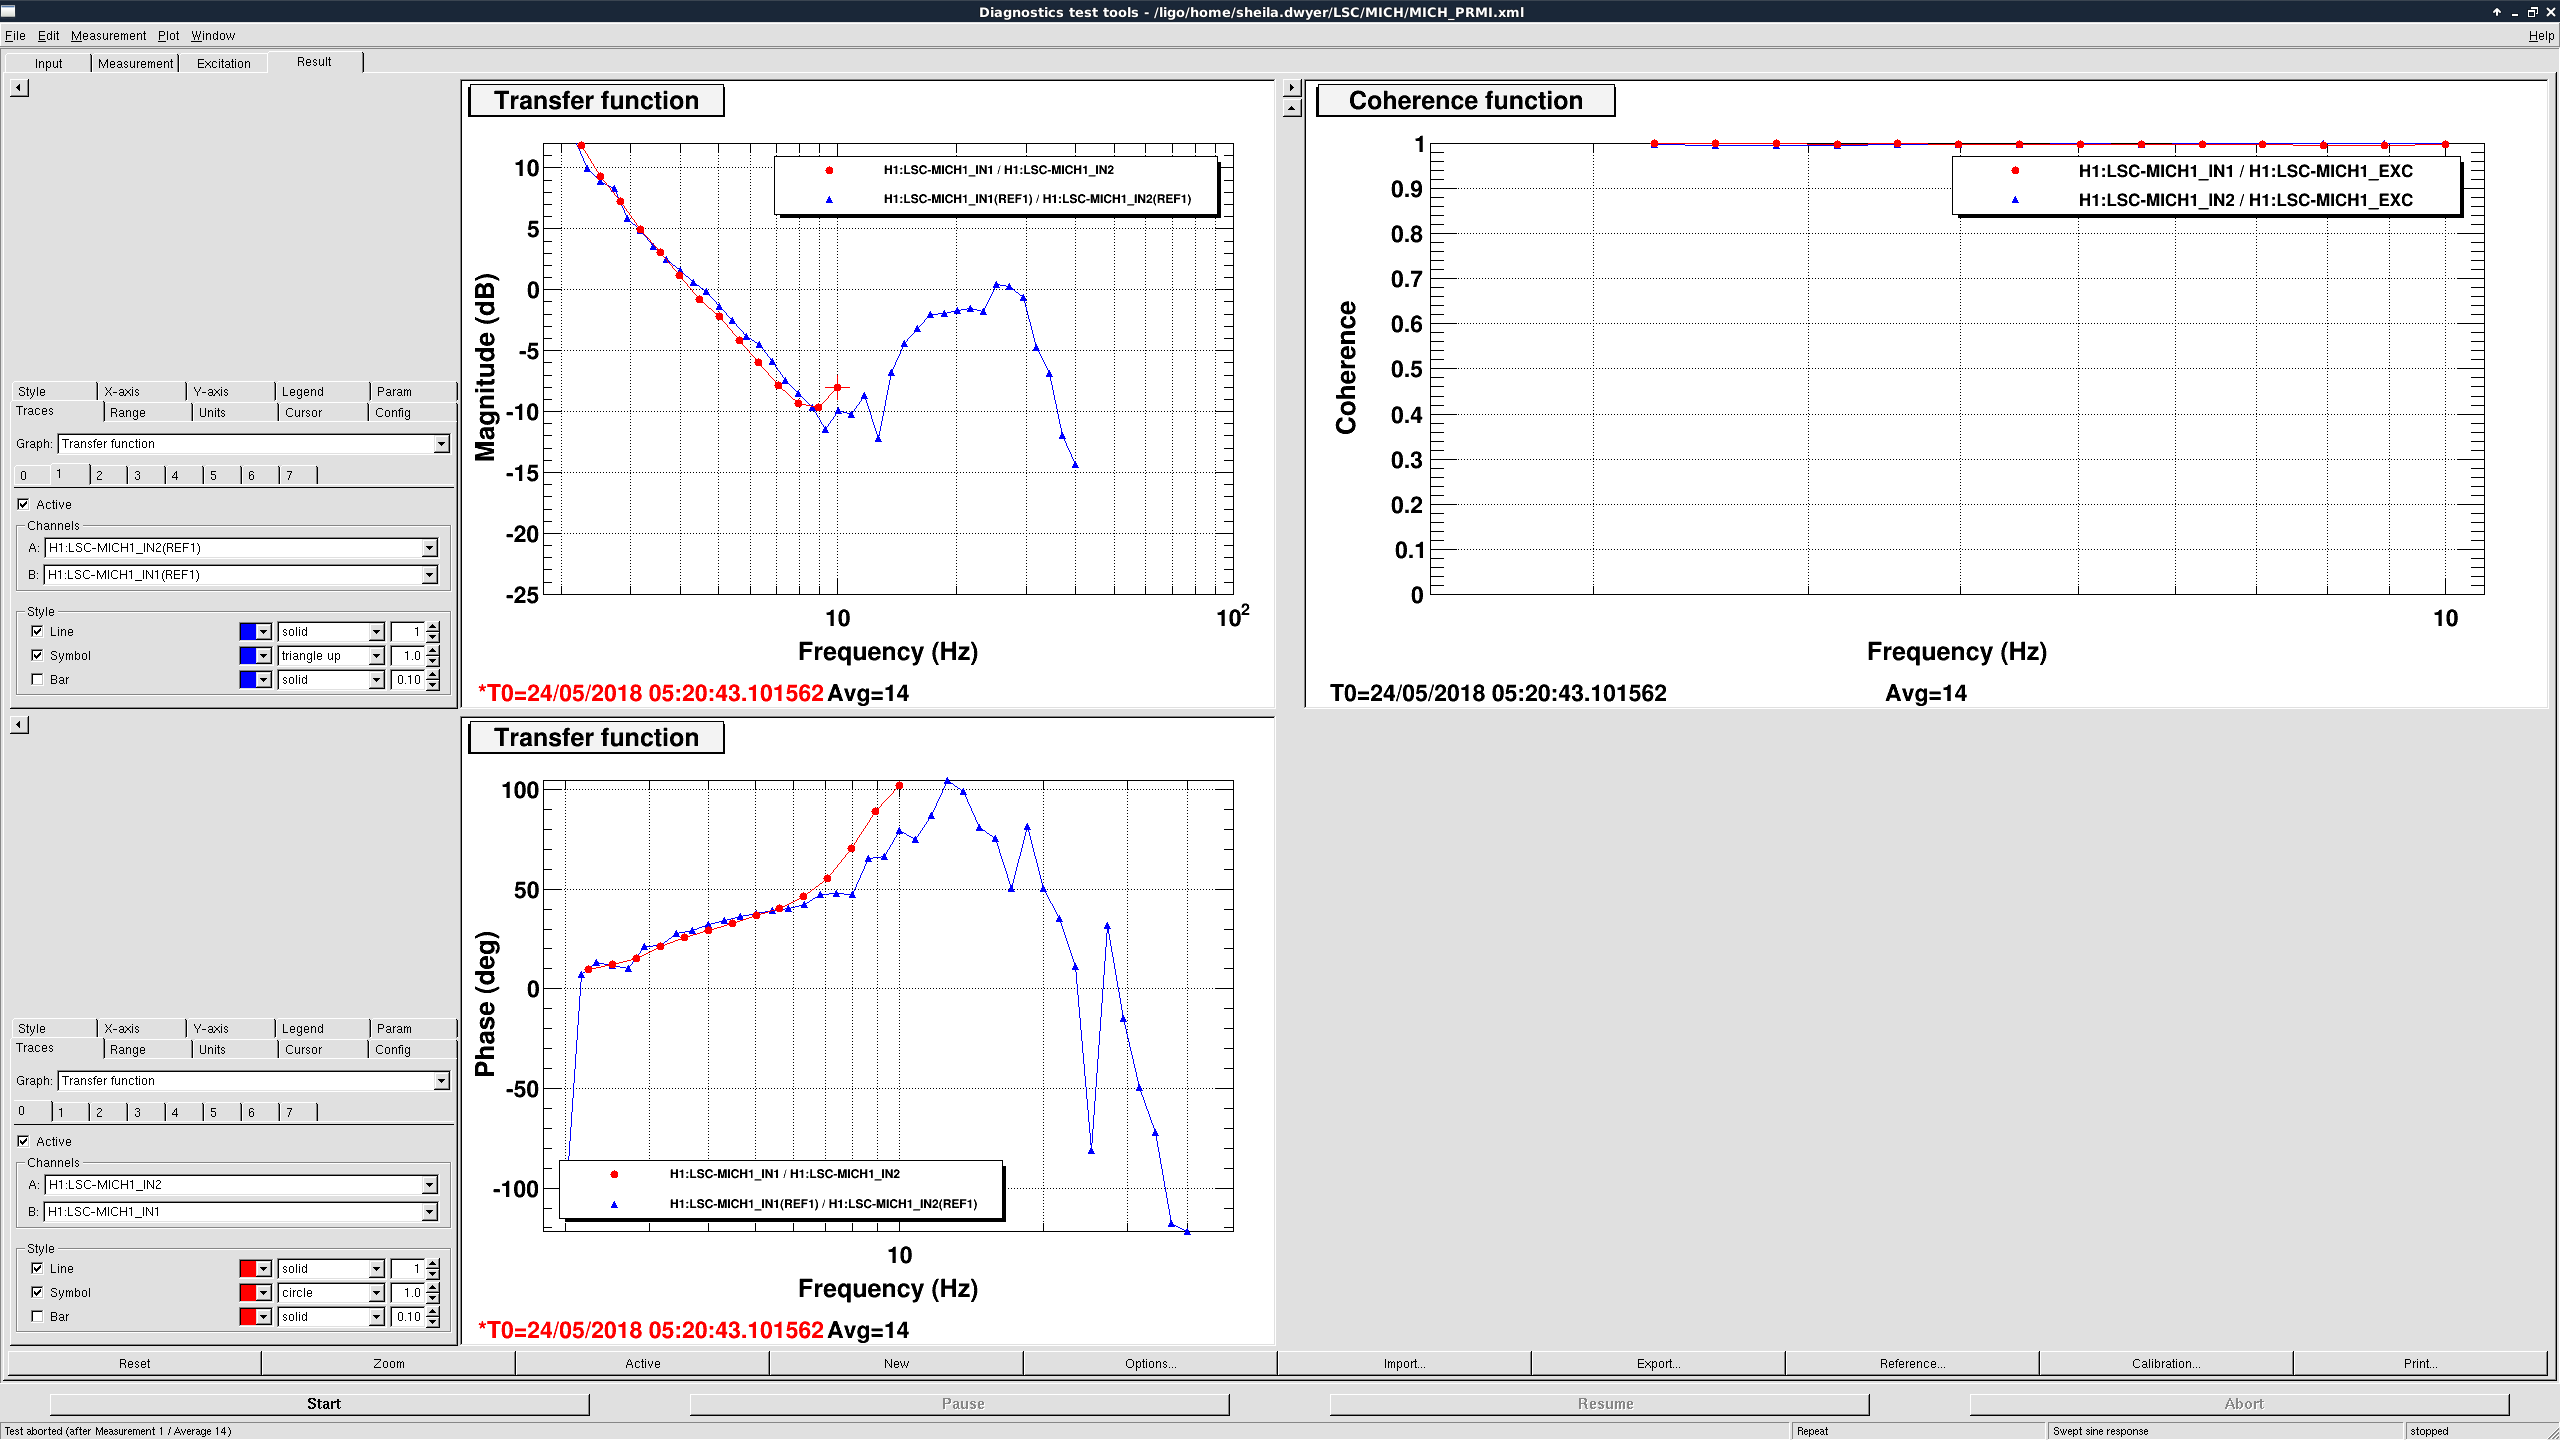Open the triangle up symbol style dropdown

(x=376, y=656)
